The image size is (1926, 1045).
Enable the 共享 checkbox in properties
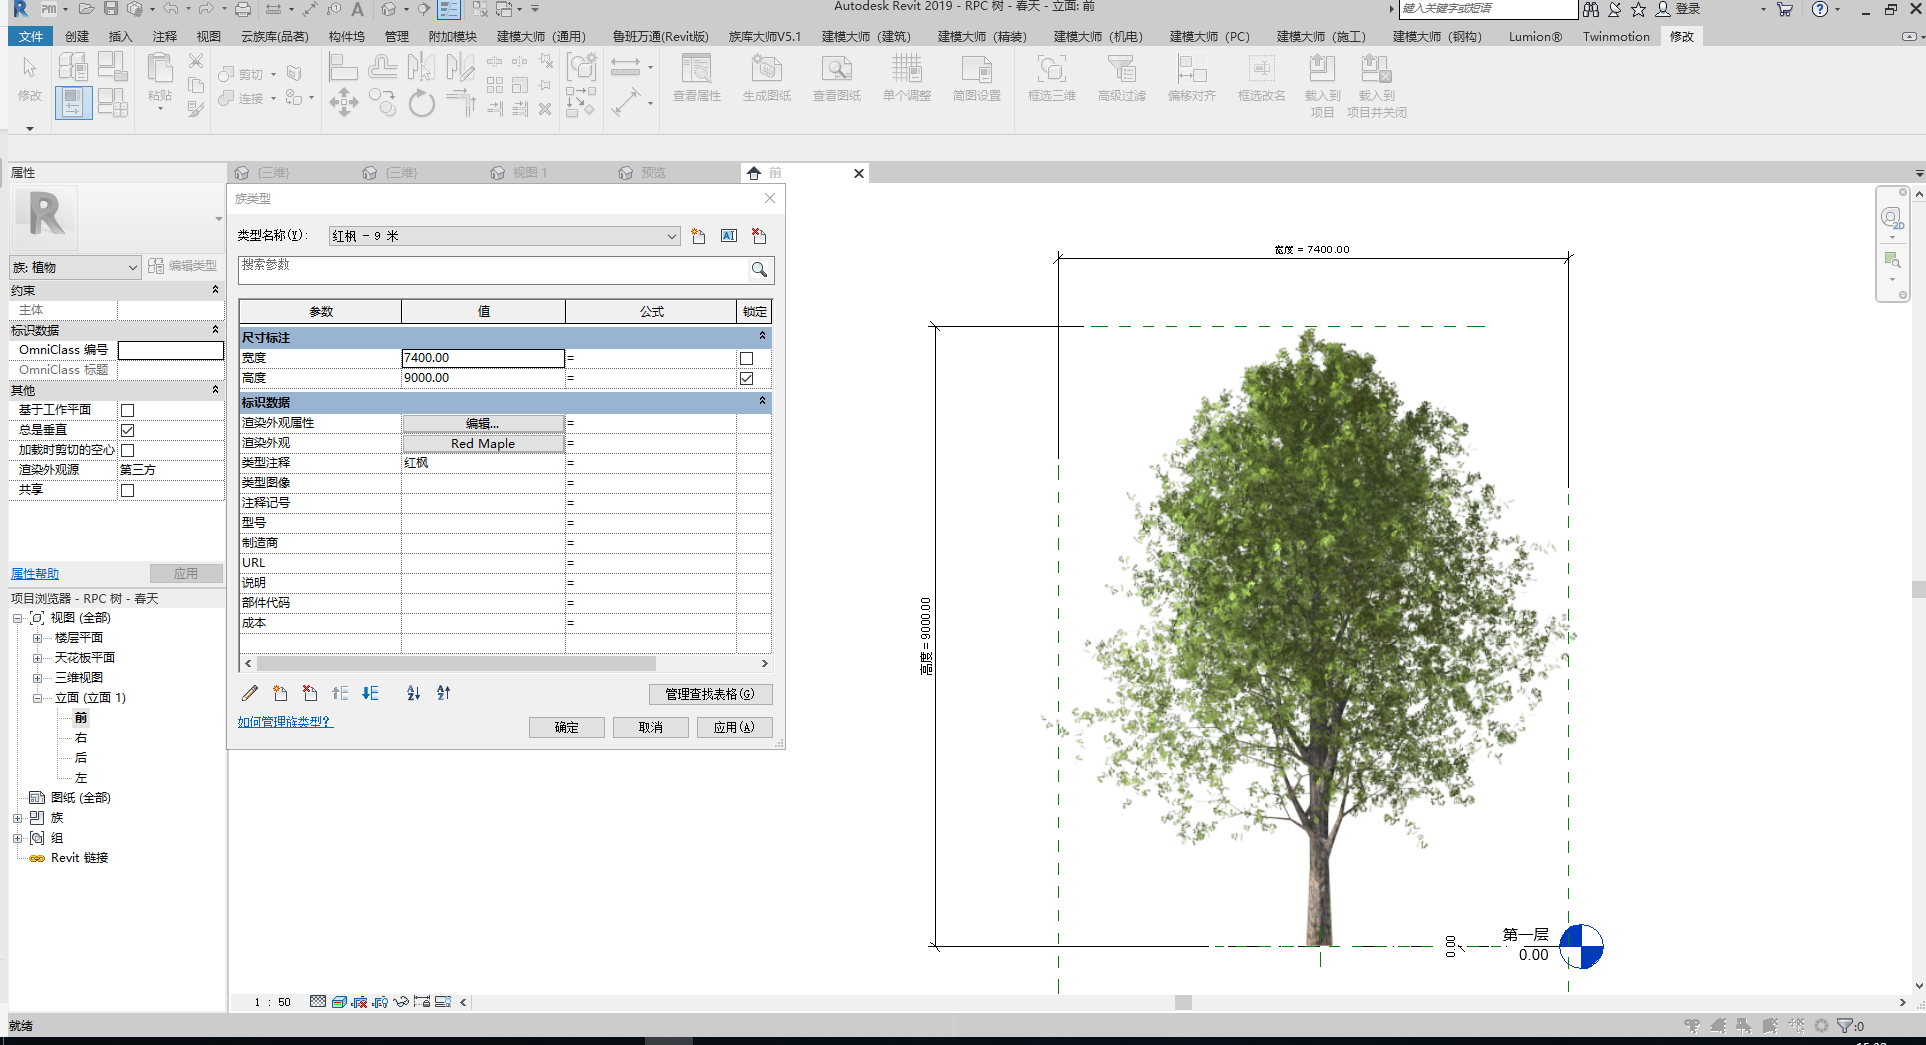pyautogui.click(x=127, y=490)
